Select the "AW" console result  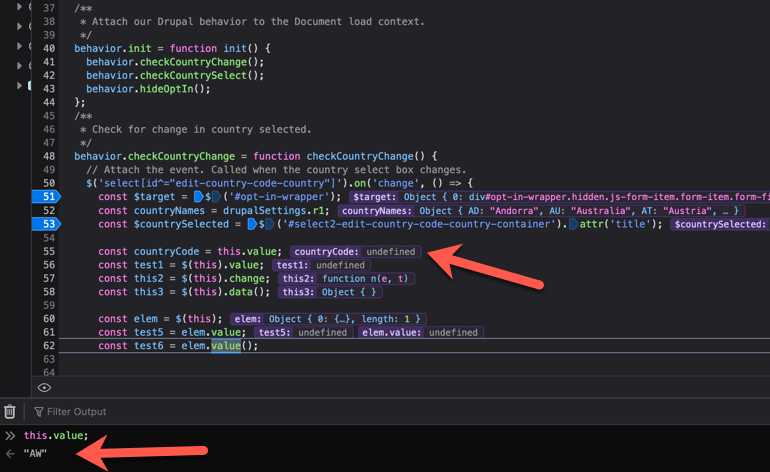(35, 453)
